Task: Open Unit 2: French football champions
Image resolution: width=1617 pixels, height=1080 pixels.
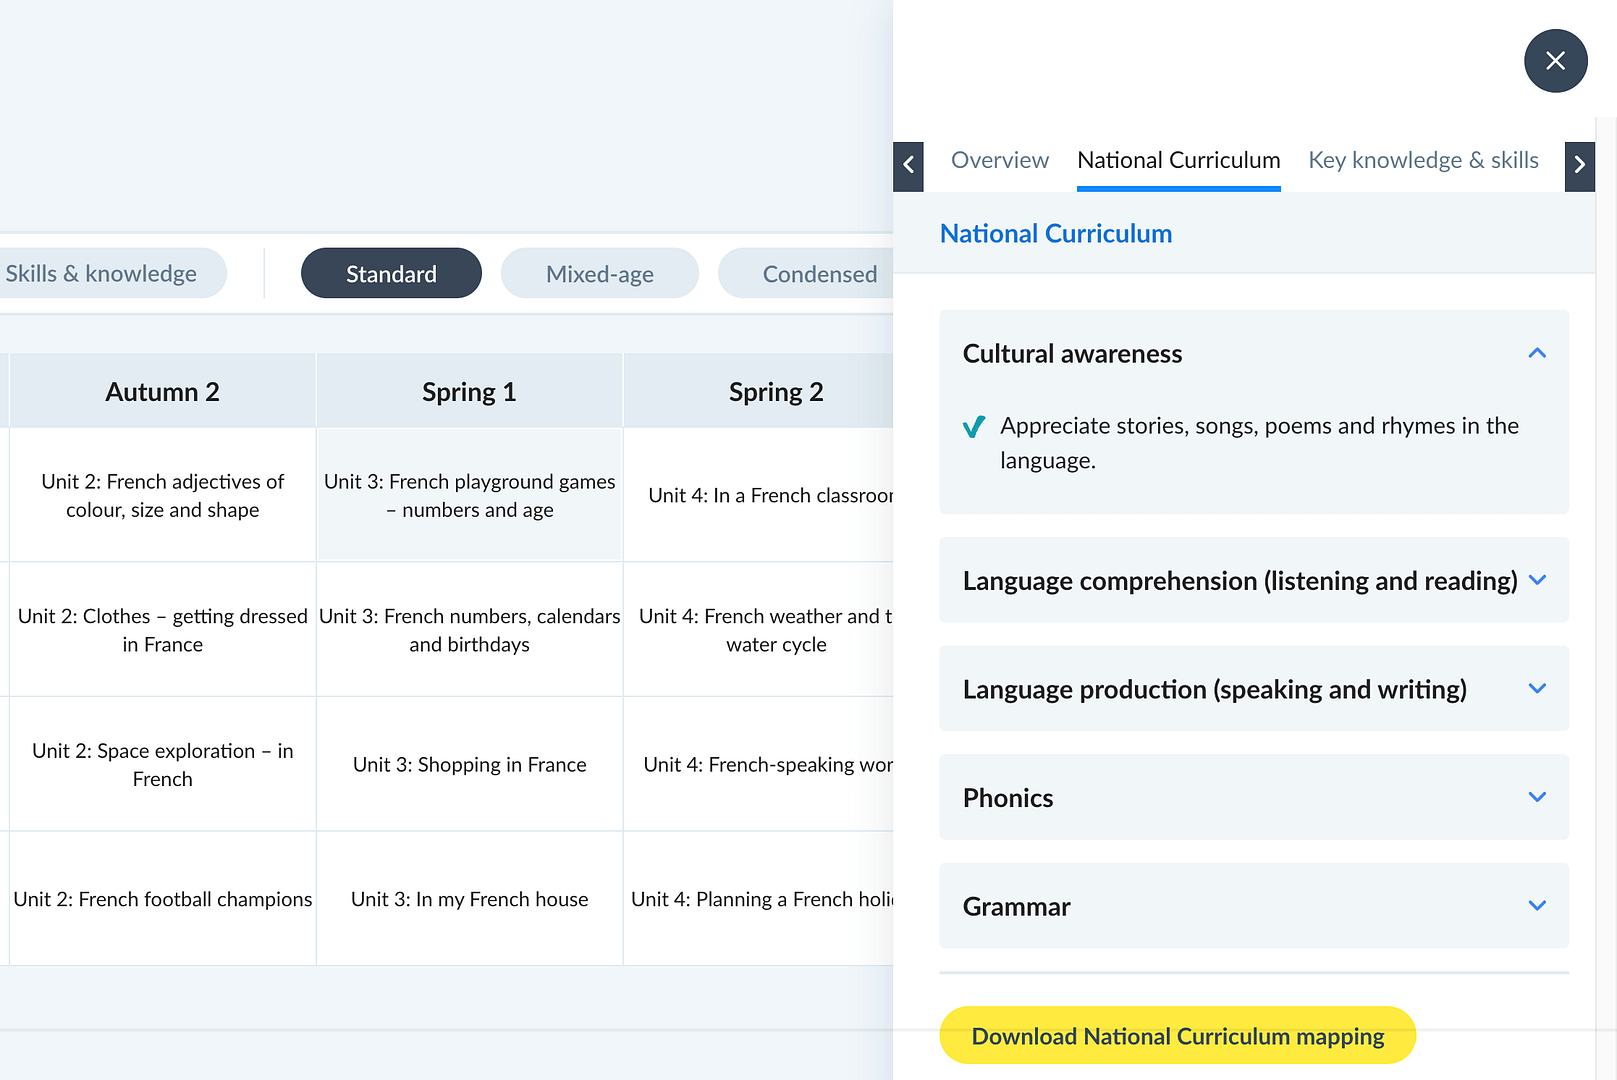Action: (x=162, y=900)
